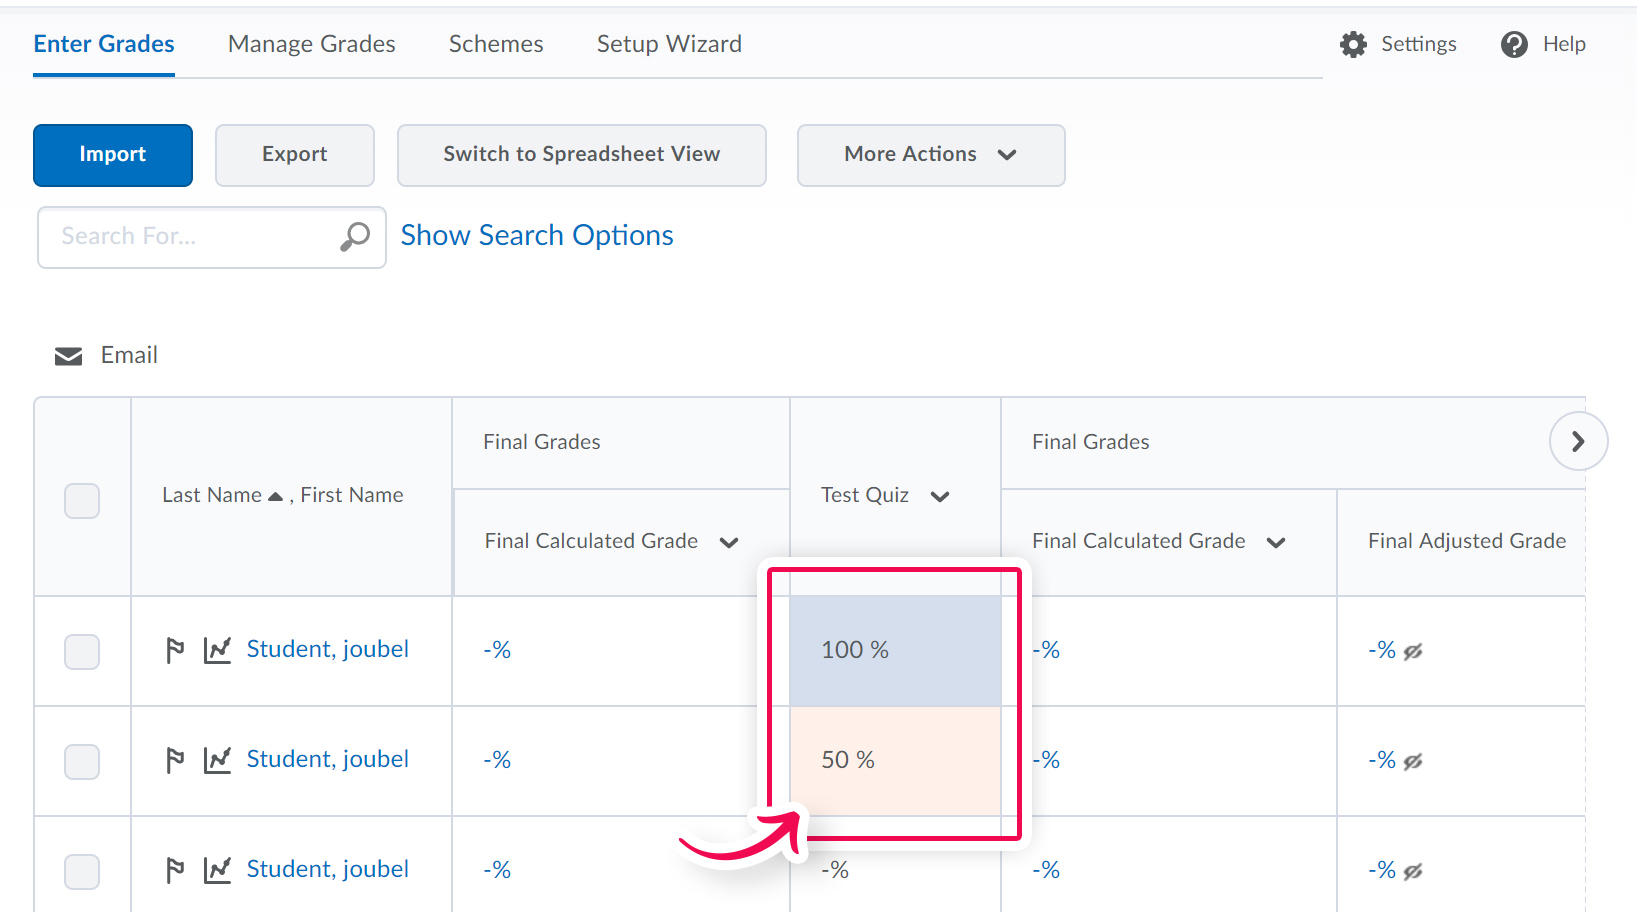Viewport: 1637px width, 912px height.
Task: Click the flag icon beside the first student
Action: click(175, 650)
